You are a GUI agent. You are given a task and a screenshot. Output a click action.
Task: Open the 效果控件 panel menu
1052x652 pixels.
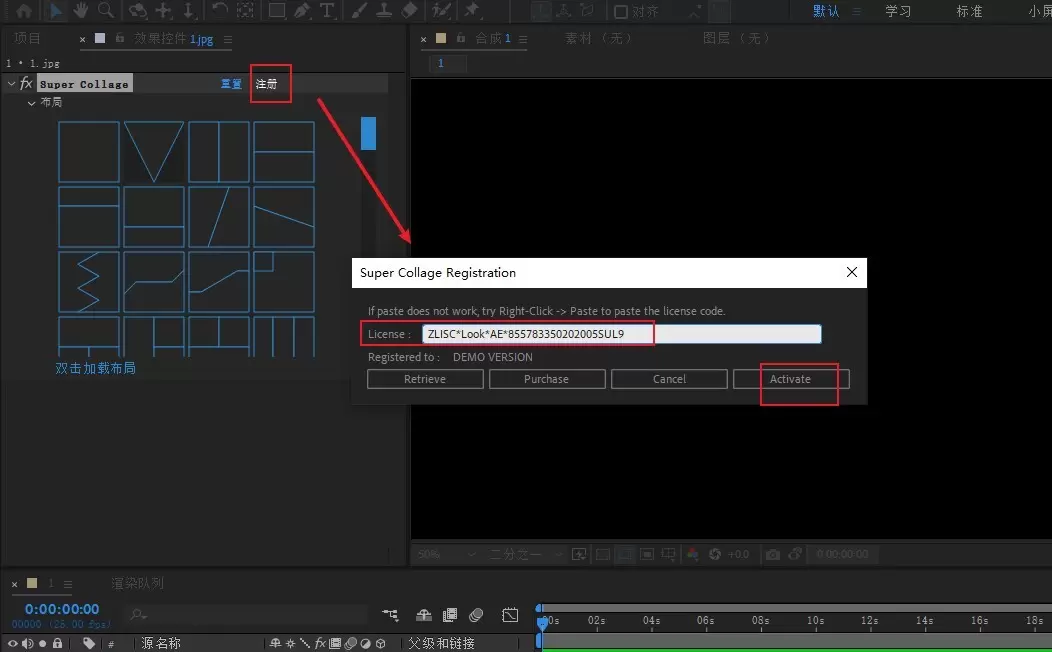[228, 40]
